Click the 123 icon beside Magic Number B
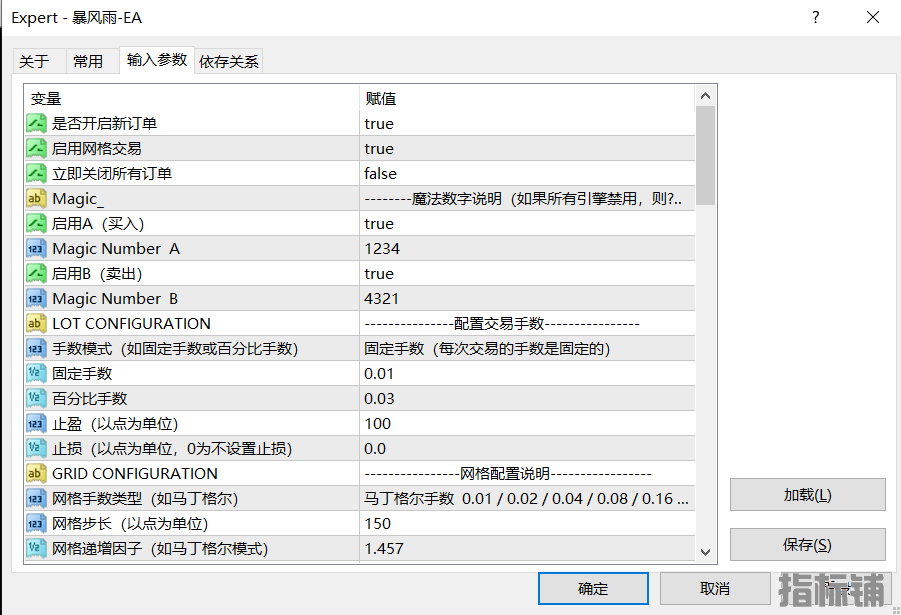901x615 pixels. pyautogui.click(x=36, y=298)
